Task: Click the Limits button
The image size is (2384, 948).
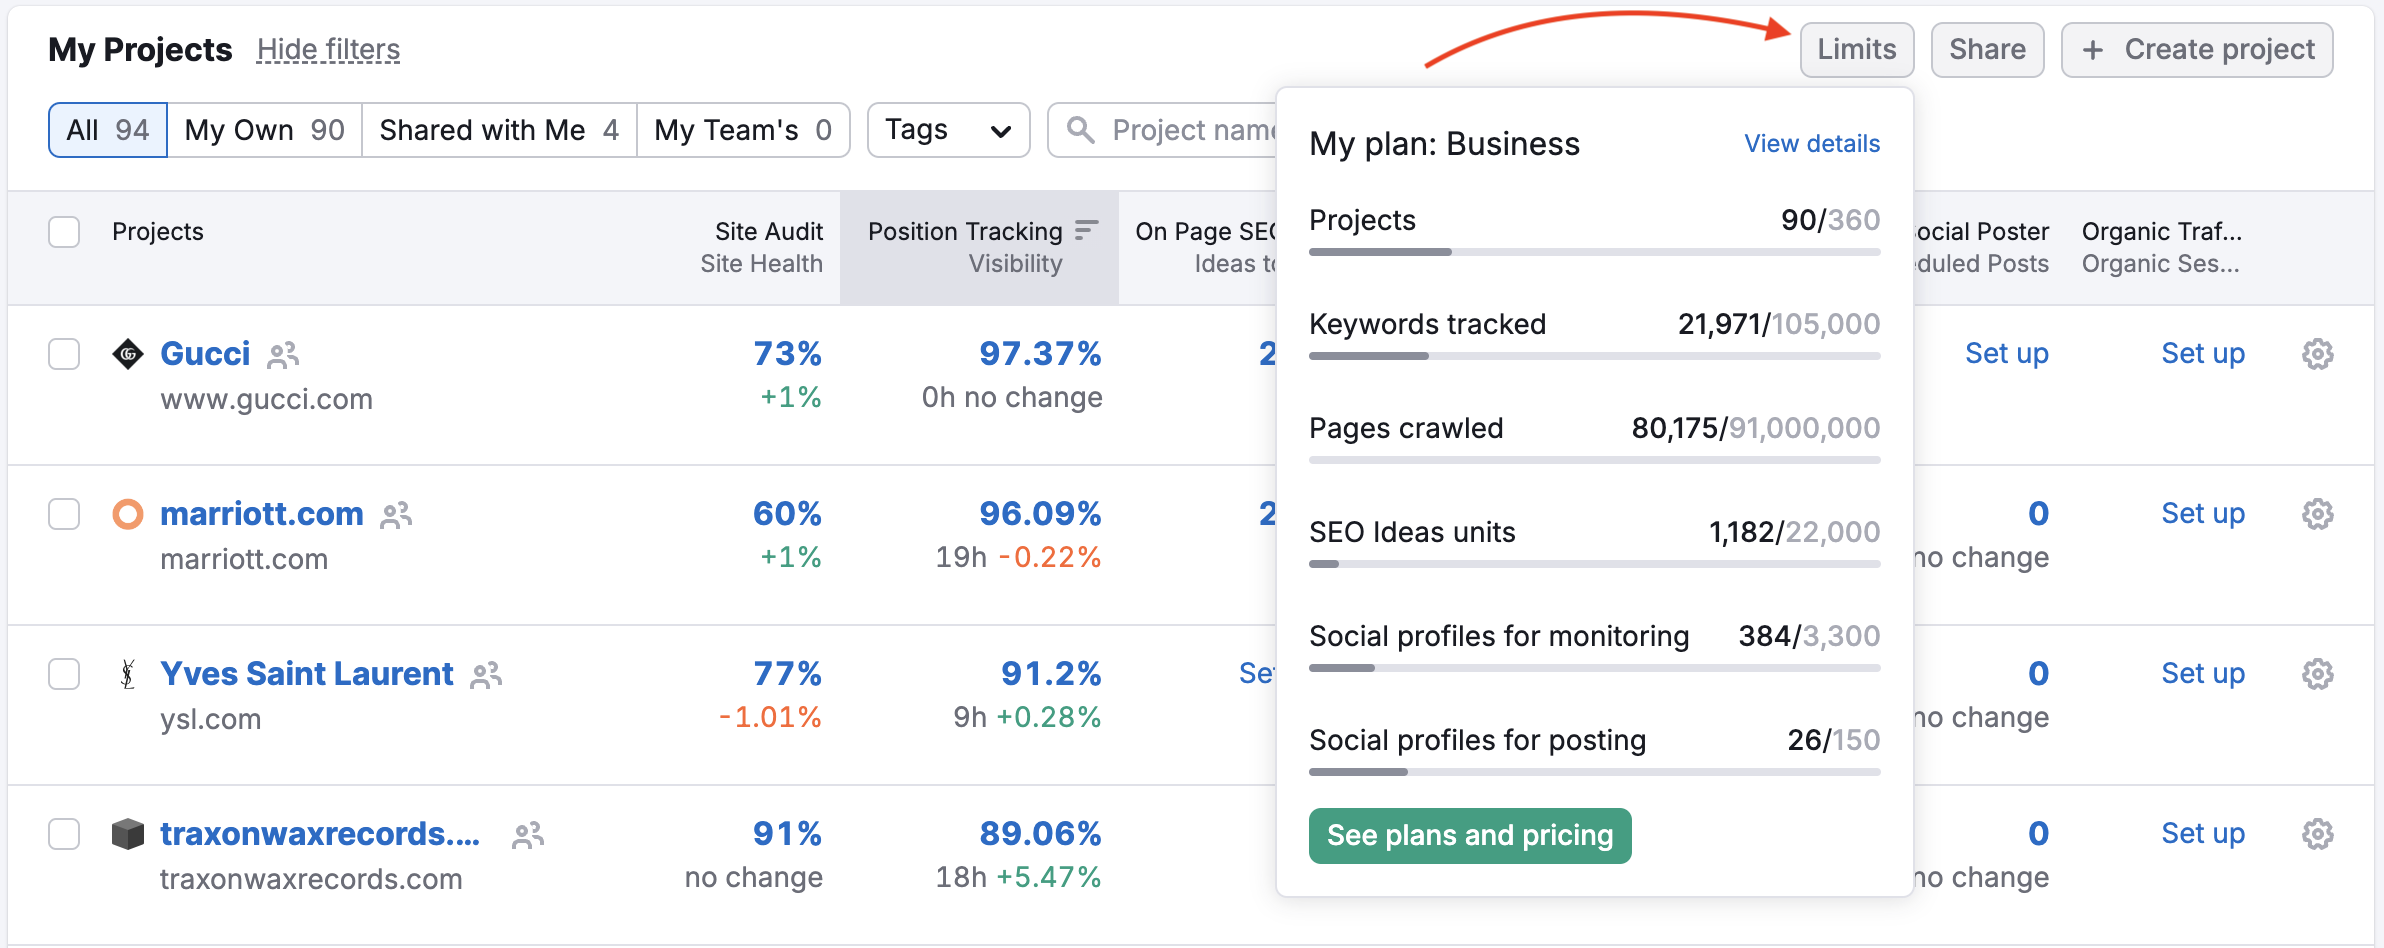Action: (1857, 50)
